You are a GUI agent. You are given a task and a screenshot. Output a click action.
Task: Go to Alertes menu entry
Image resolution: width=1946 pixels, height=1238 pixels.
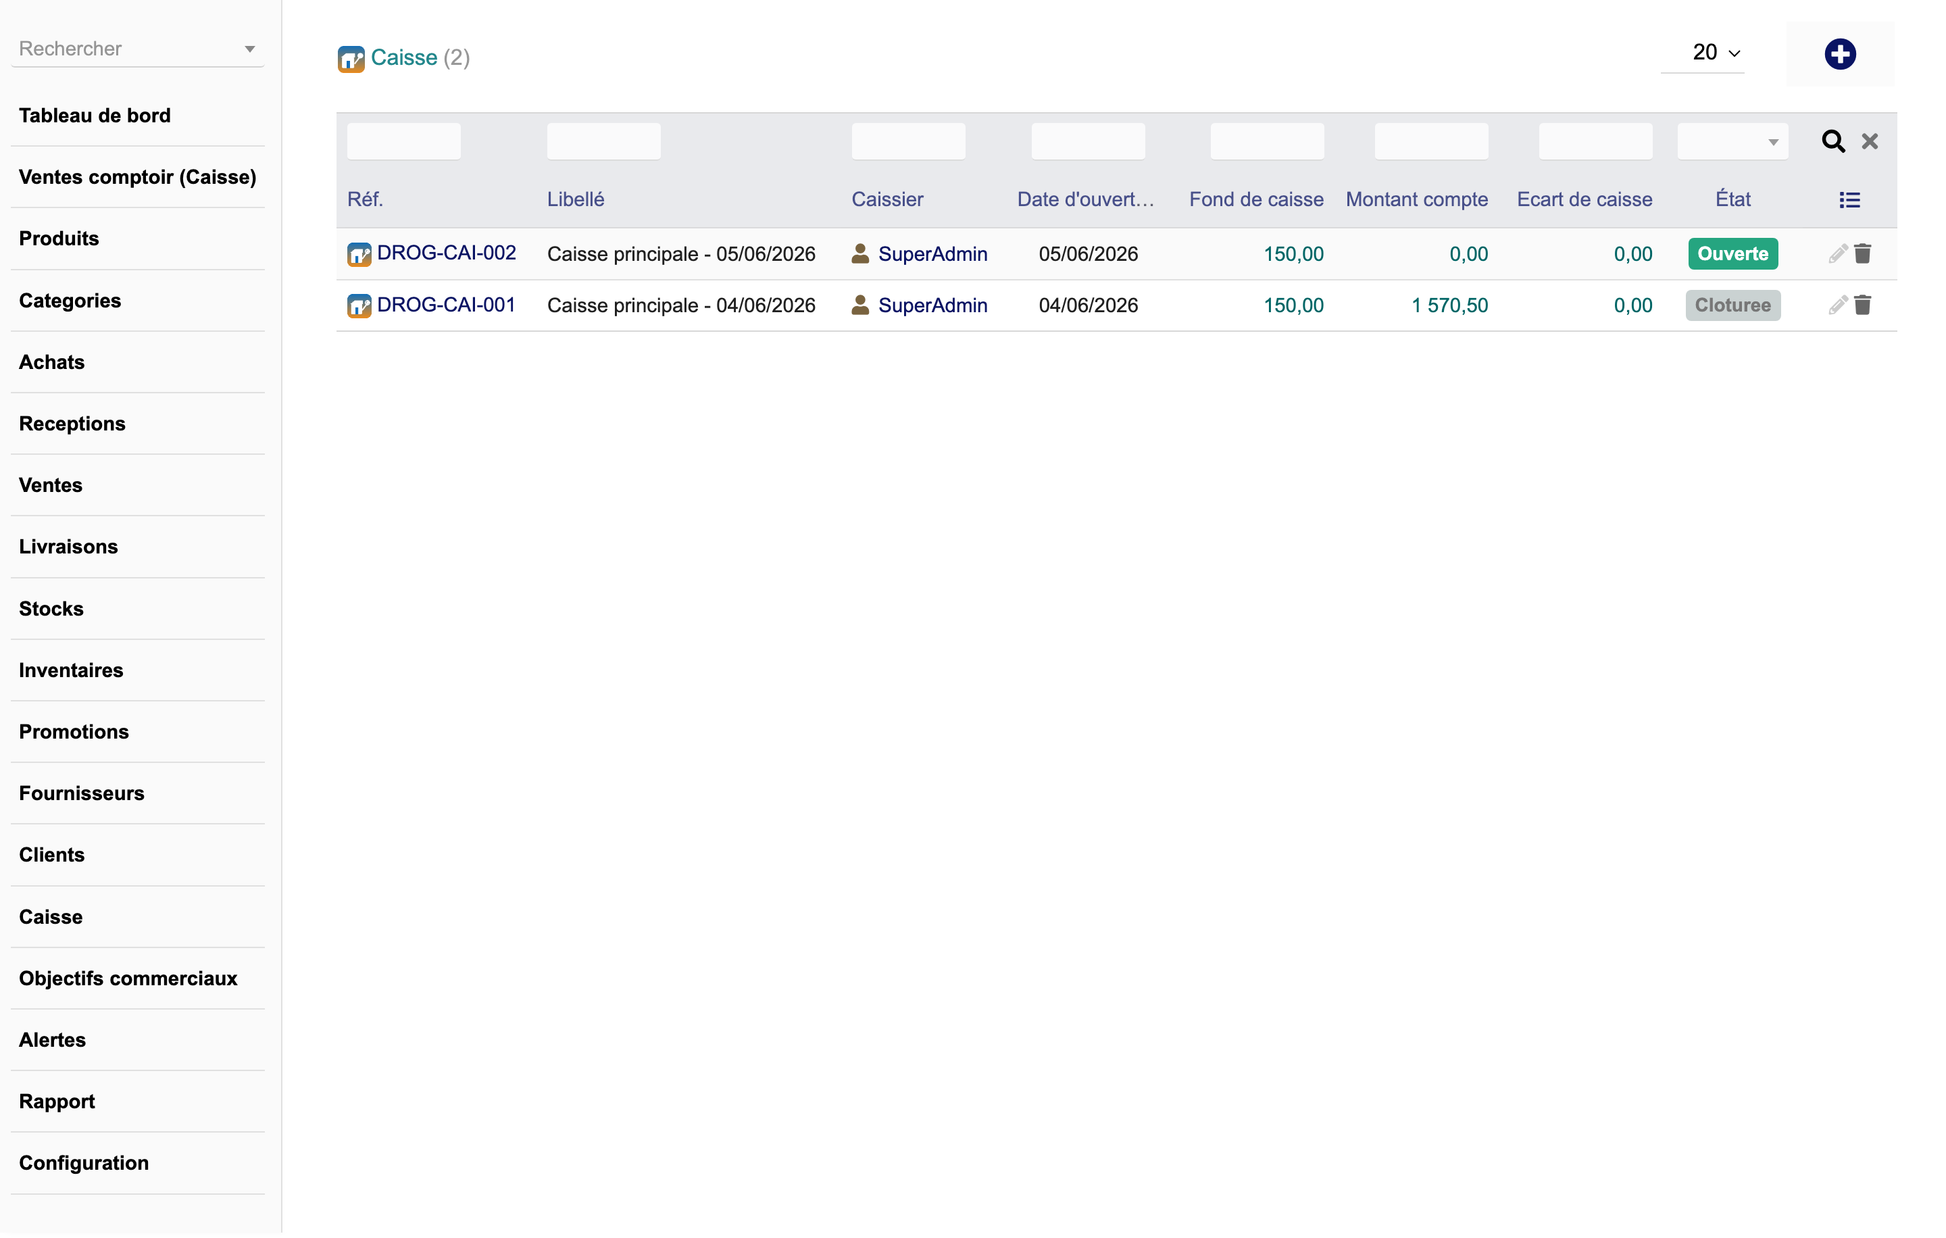(52, 1040)
